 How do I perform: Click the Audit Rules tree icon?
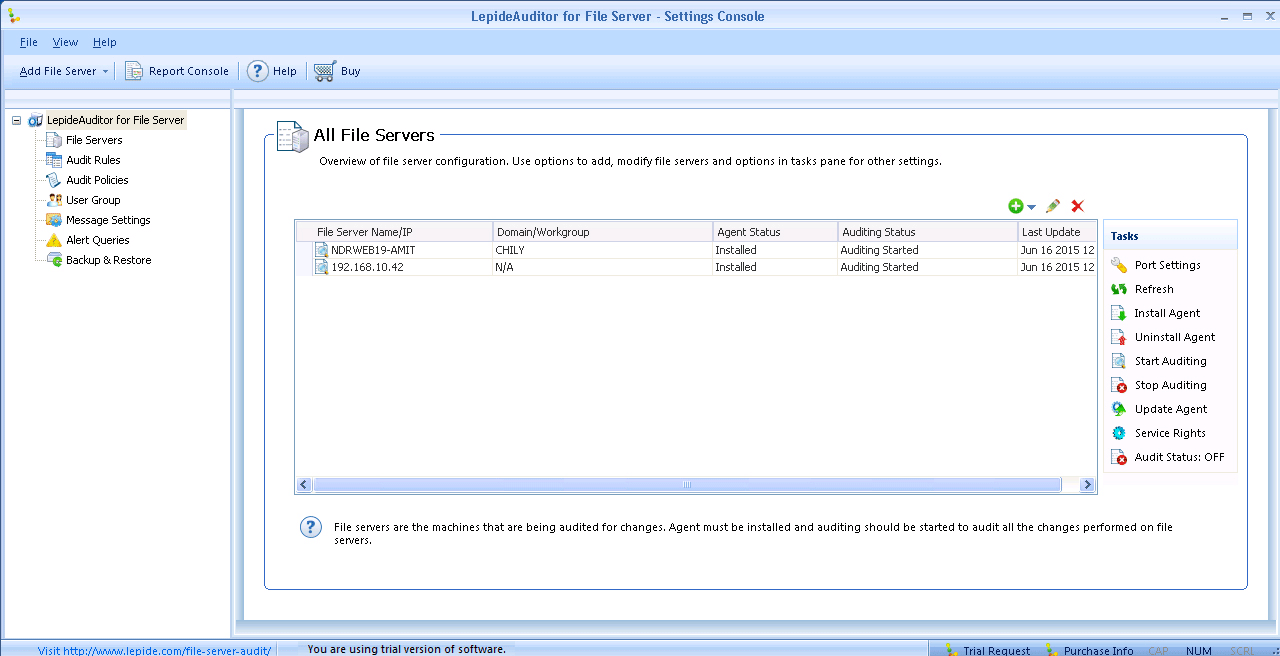[54, 160]
